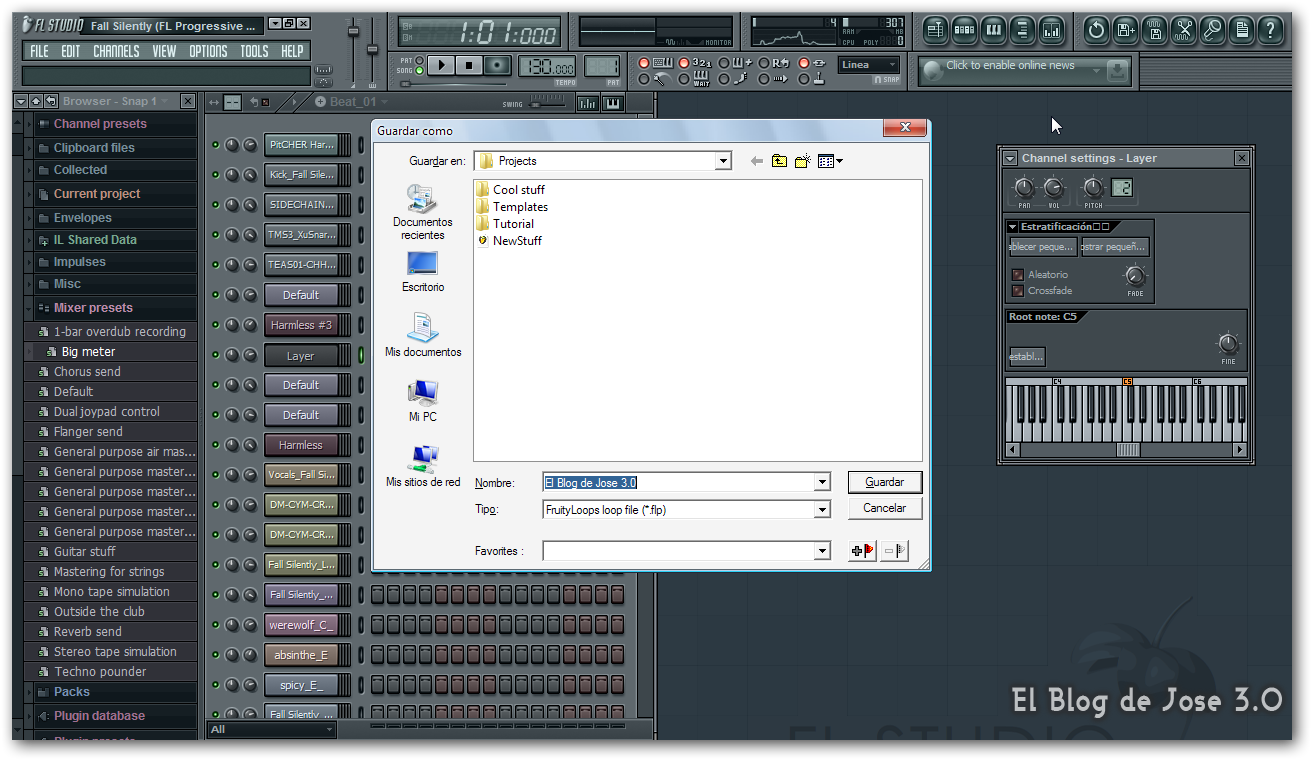This screenshot has height=760, width=1312.
Task: Open the Guardar en folder dropdown
Action: [723, 161]
